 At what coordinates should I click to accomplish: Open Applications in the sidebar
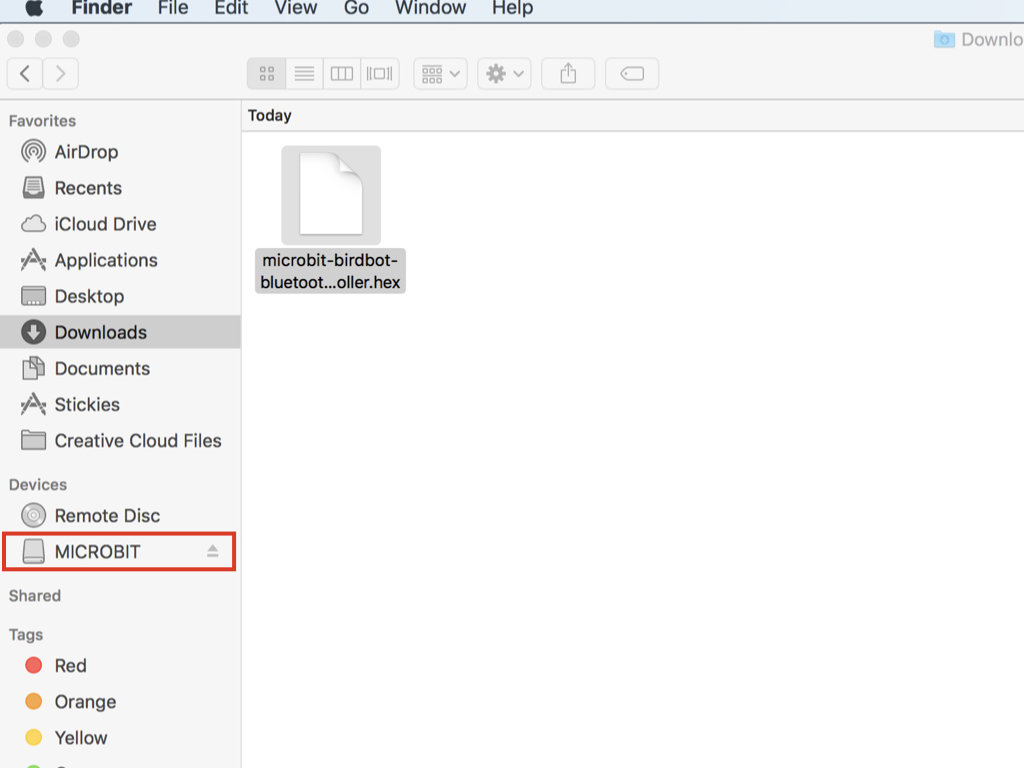[x=121, y=260]
